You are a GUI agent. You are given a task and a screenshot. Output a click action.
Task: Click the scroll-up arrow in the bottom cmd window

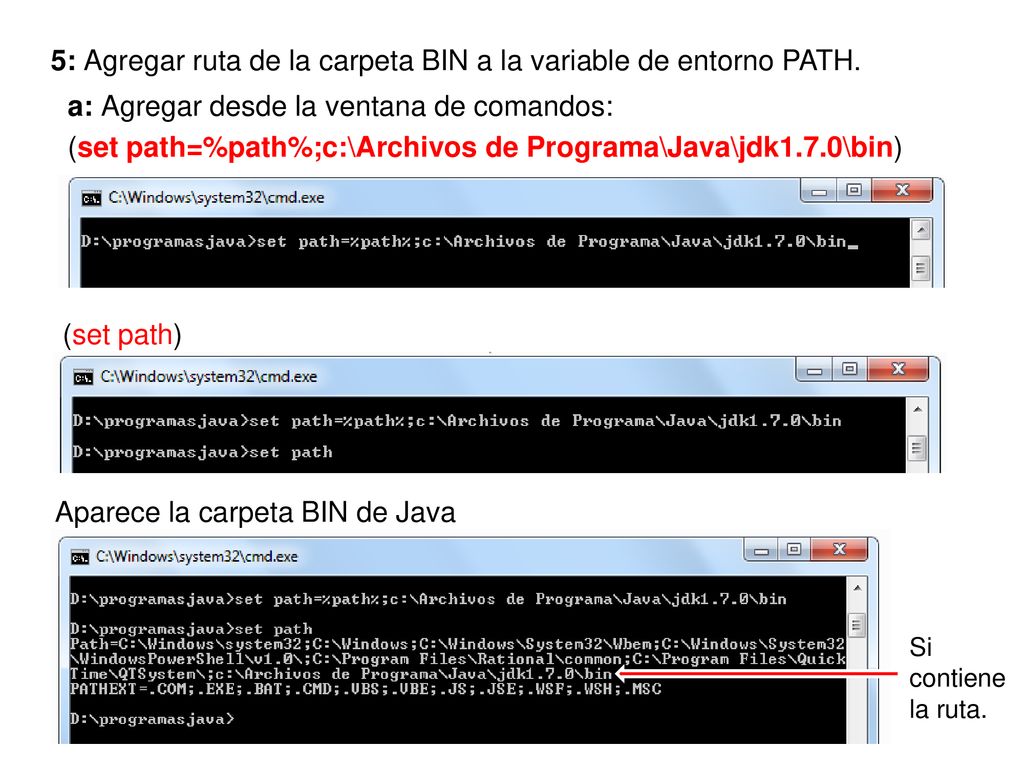[x=857, y=588]
